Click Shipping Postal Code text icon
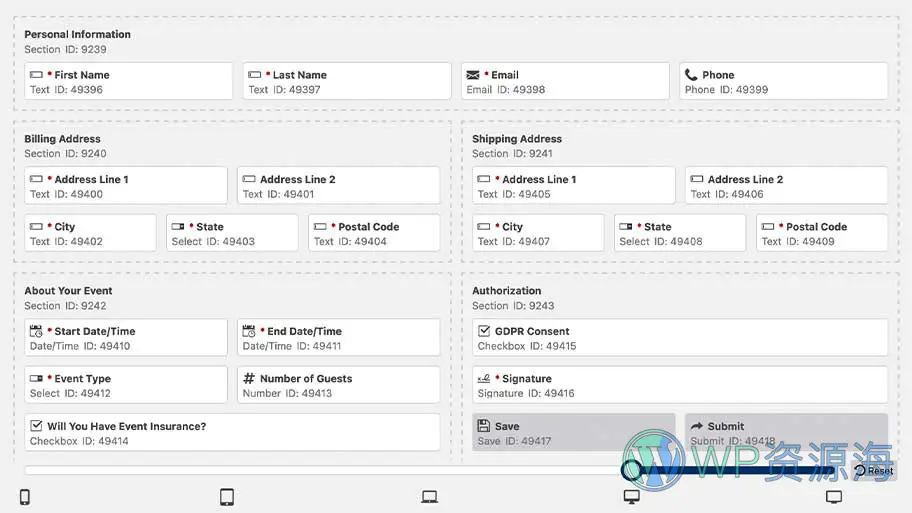912x513 pixels. [768, 227]
